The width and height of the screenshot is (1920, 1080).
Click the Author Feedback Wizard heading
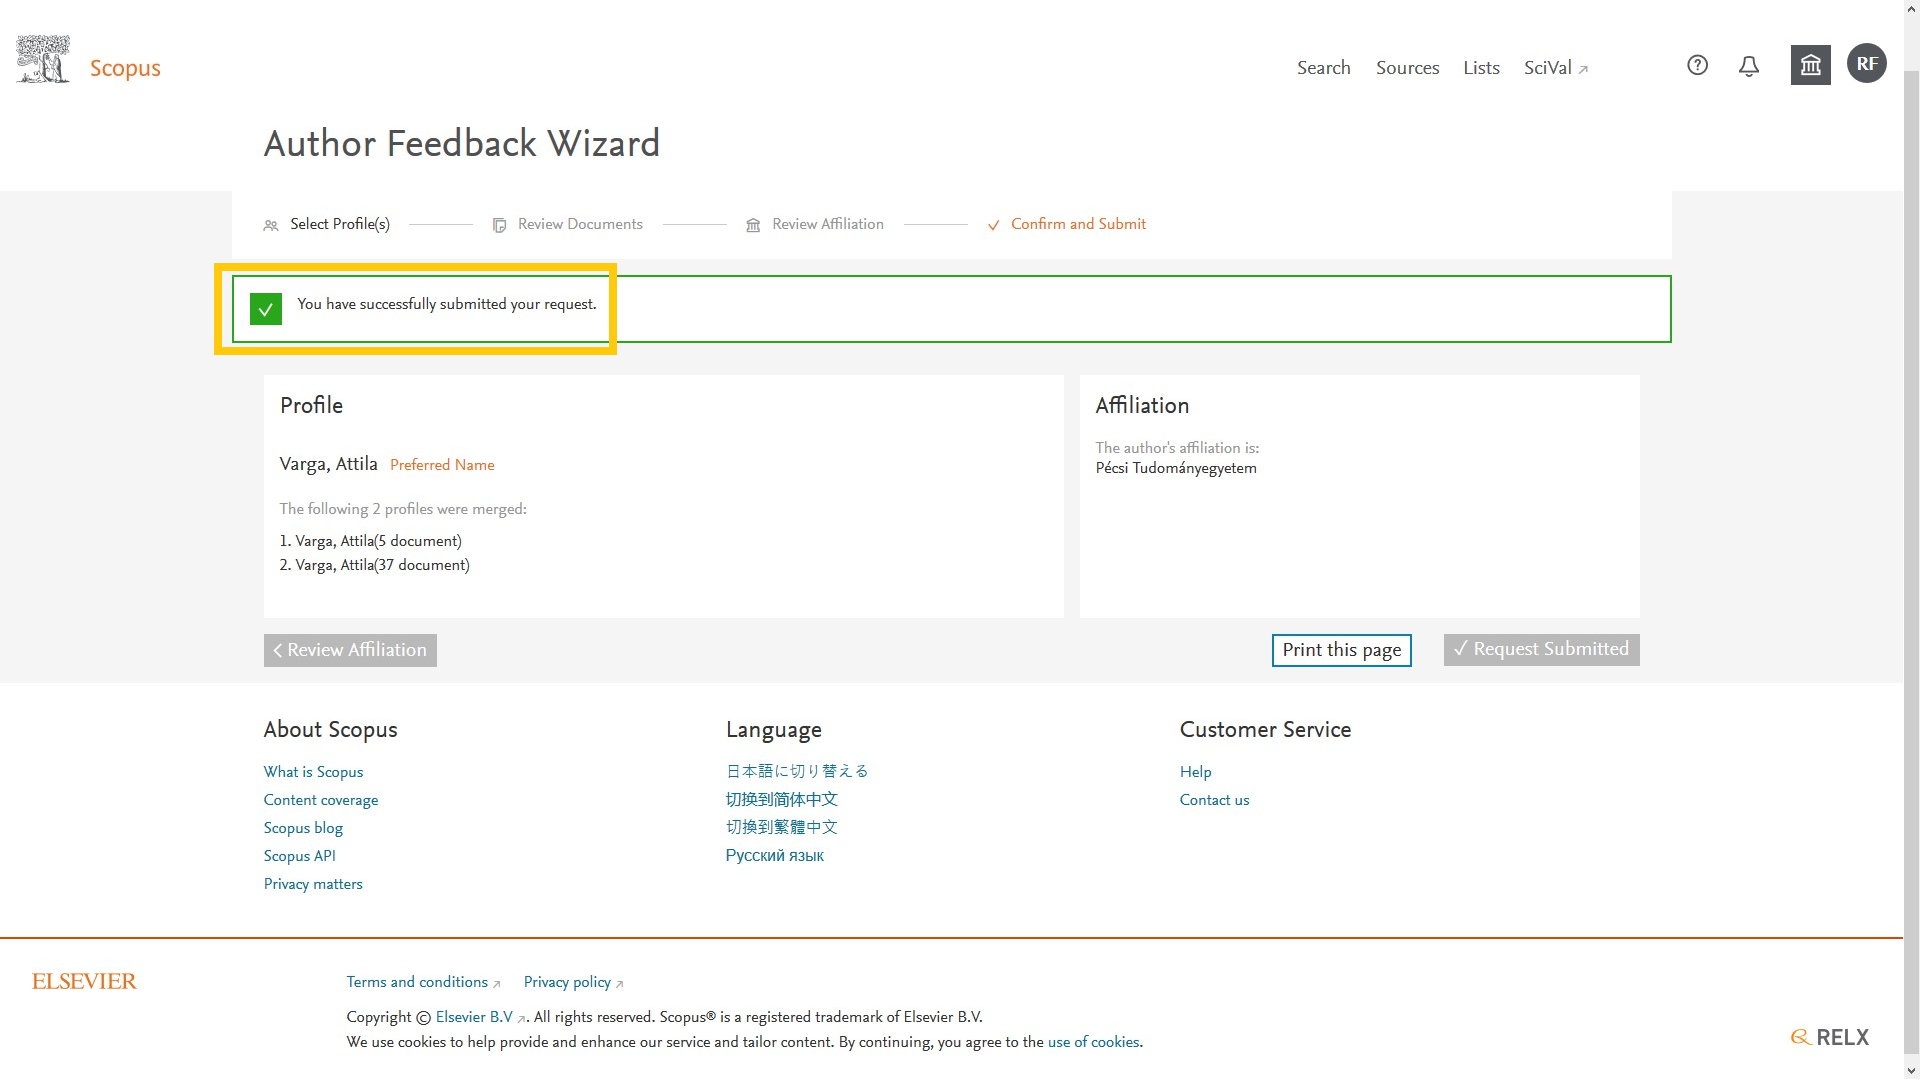(x=461, y=143)
